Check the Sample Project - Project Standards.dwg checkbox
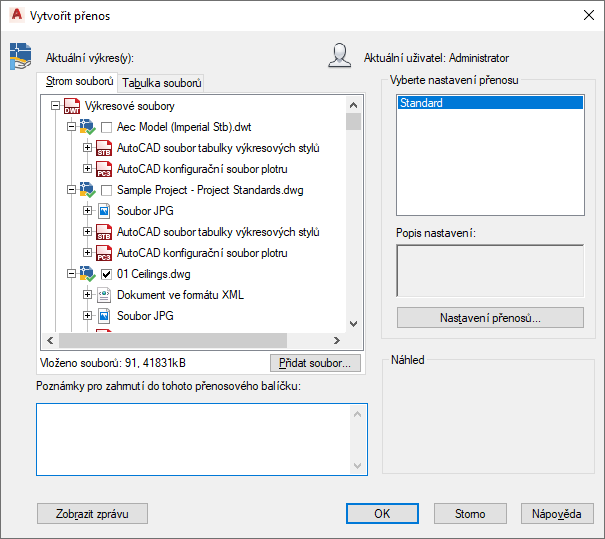This screenshot has width=605, height=539. (106, 190)
